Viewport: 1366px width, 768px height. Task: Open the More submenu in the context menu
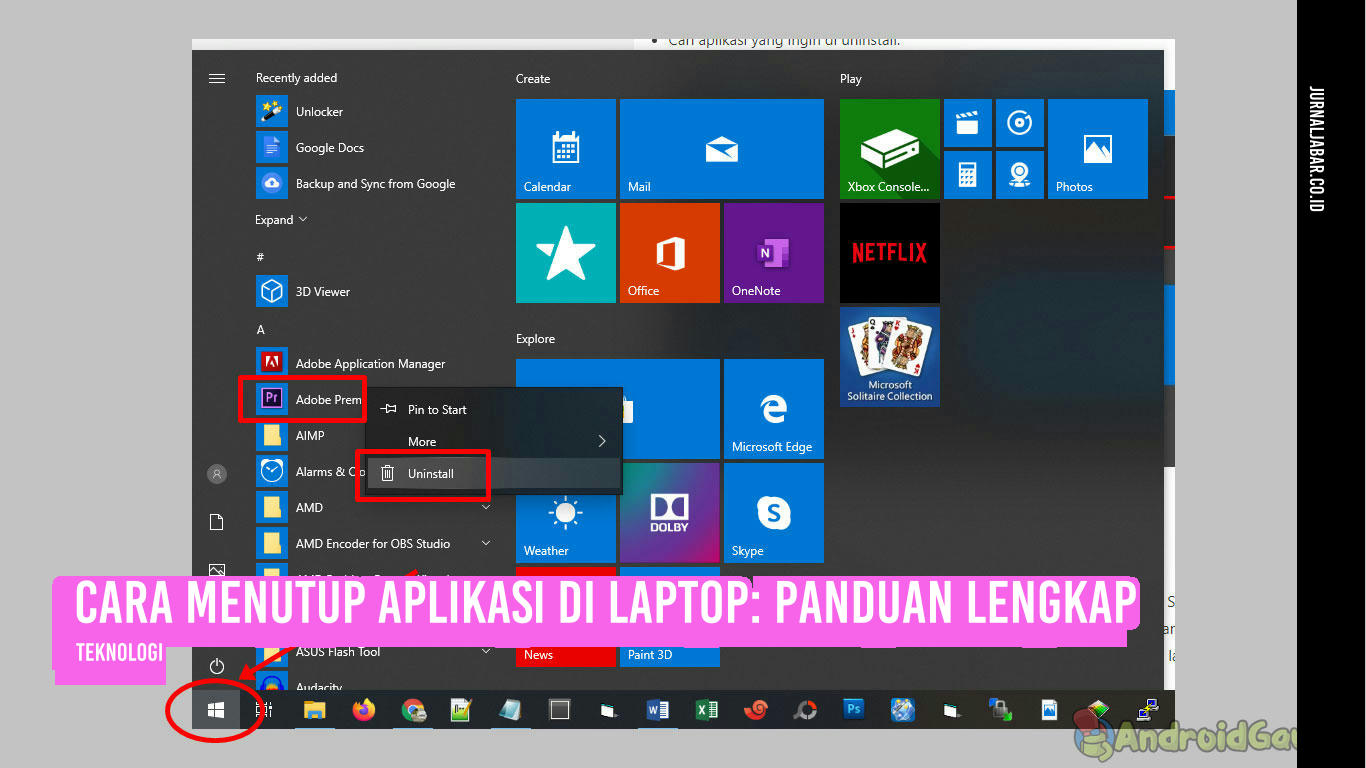[x=494, y=442]
